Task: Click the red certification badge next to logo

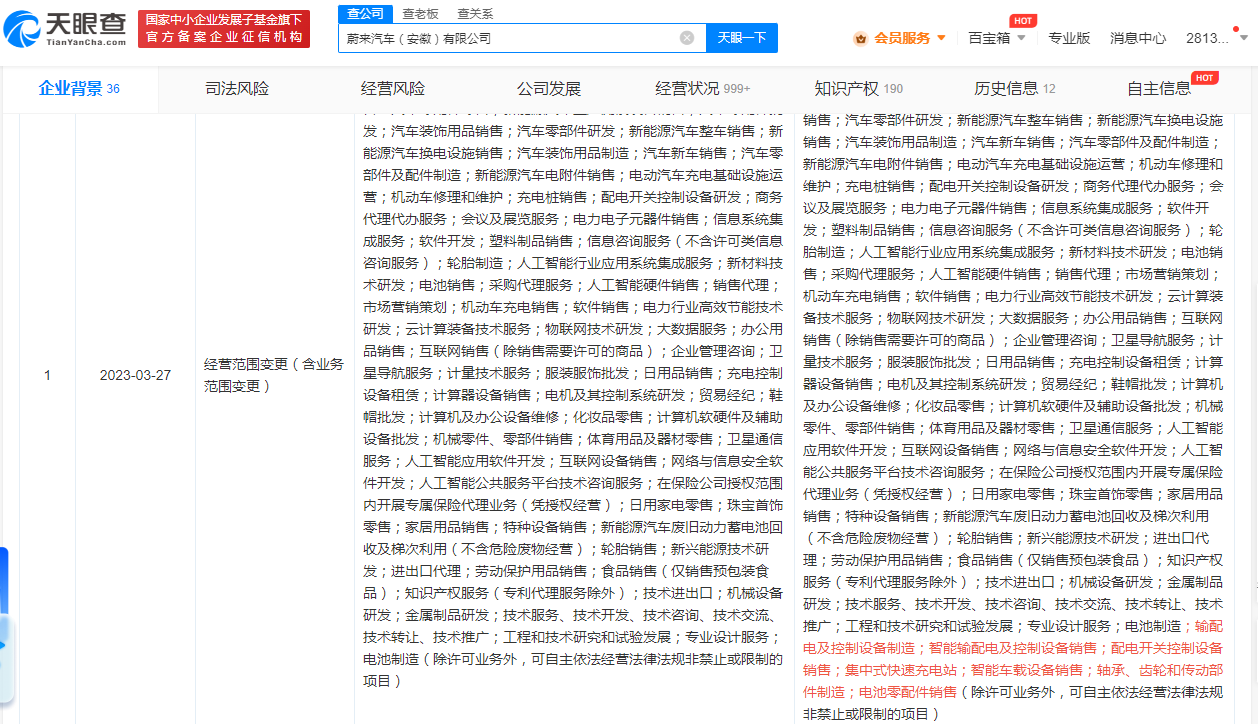Action: [224, 28]
